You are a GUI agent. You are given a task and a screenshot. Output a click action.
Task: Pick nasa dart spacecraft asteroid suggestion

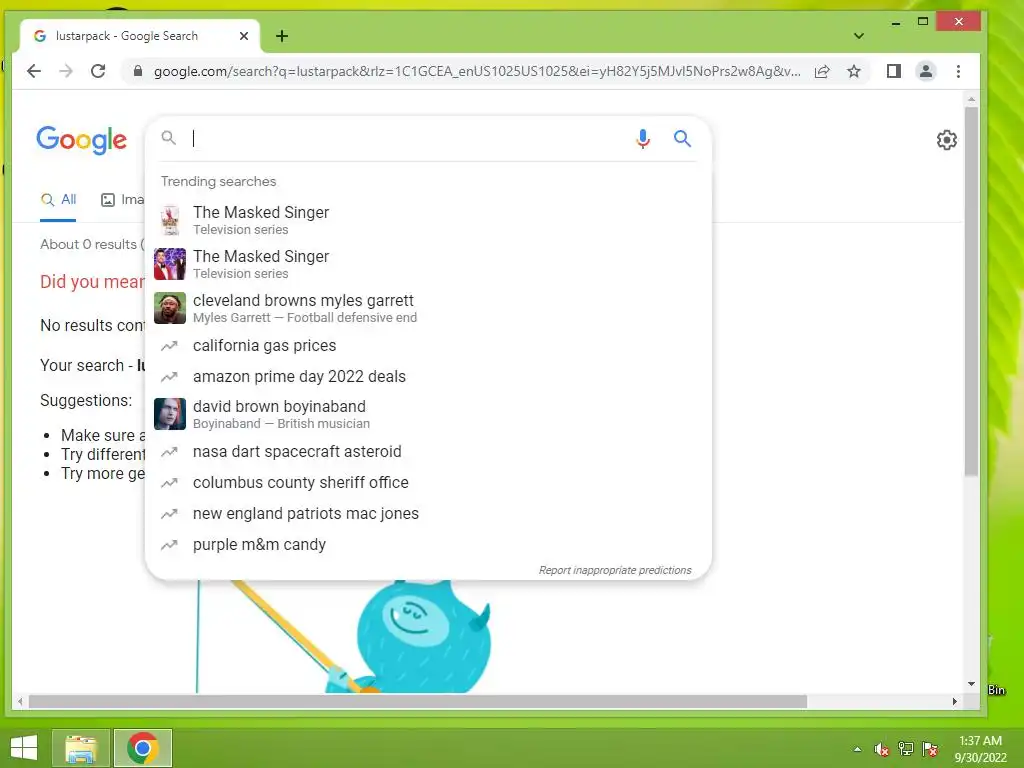tap(428, 451)
